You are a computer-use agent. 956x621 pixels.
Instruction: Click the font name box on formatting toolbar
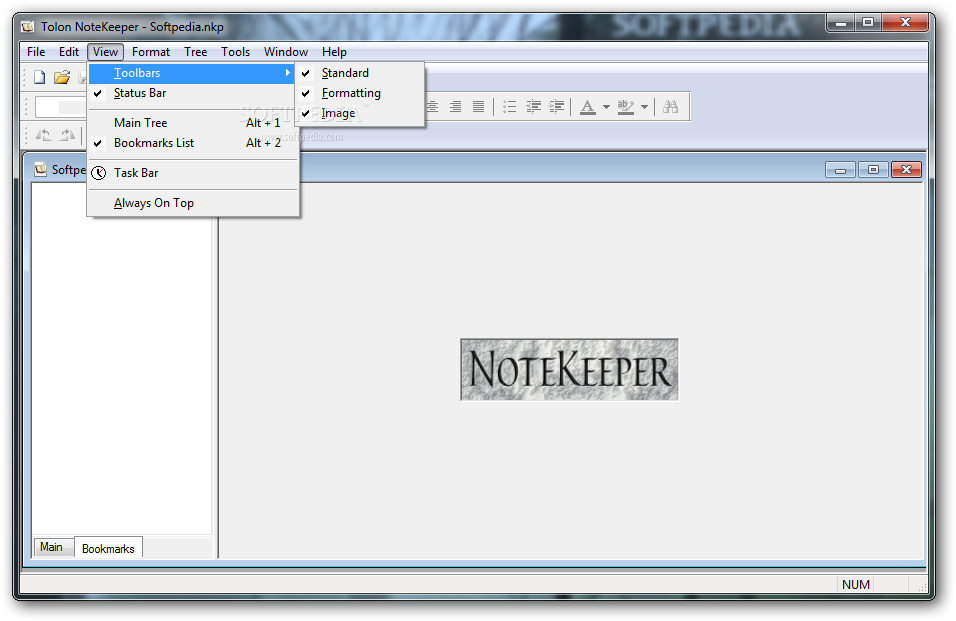(x=61, y=107)
